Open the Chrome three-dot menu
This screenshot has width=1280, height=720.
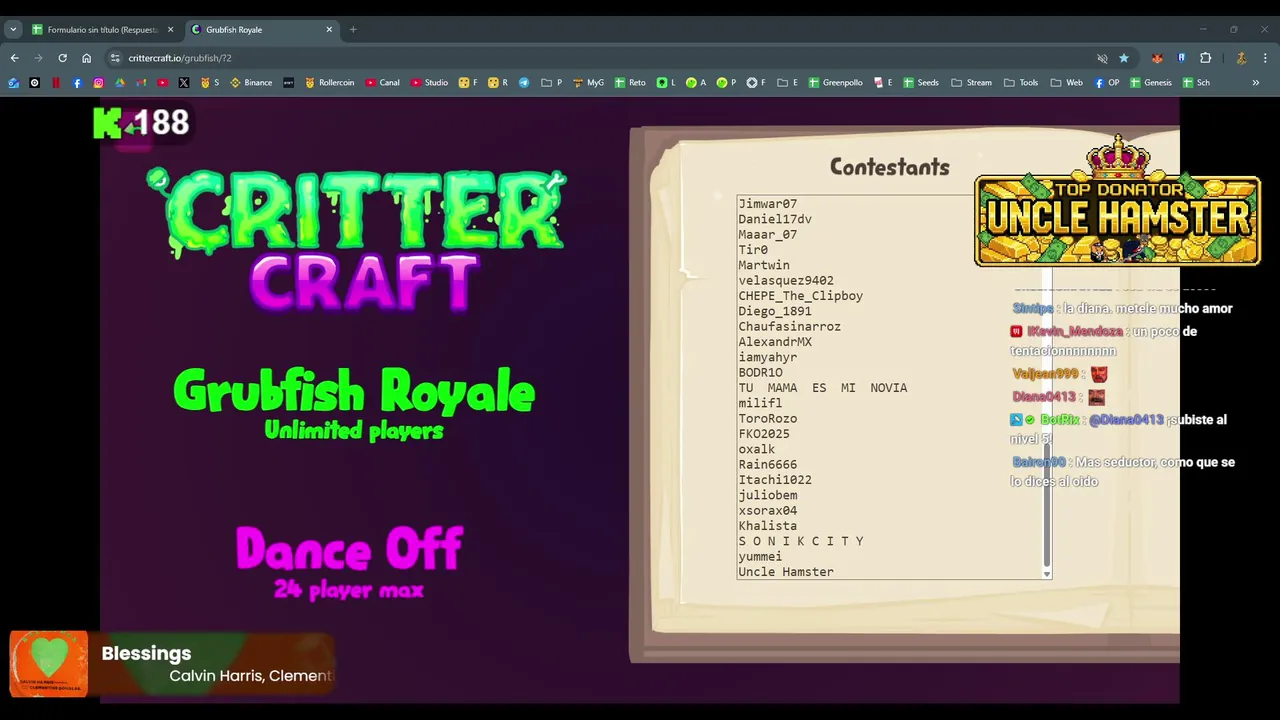coord(1265,58)
